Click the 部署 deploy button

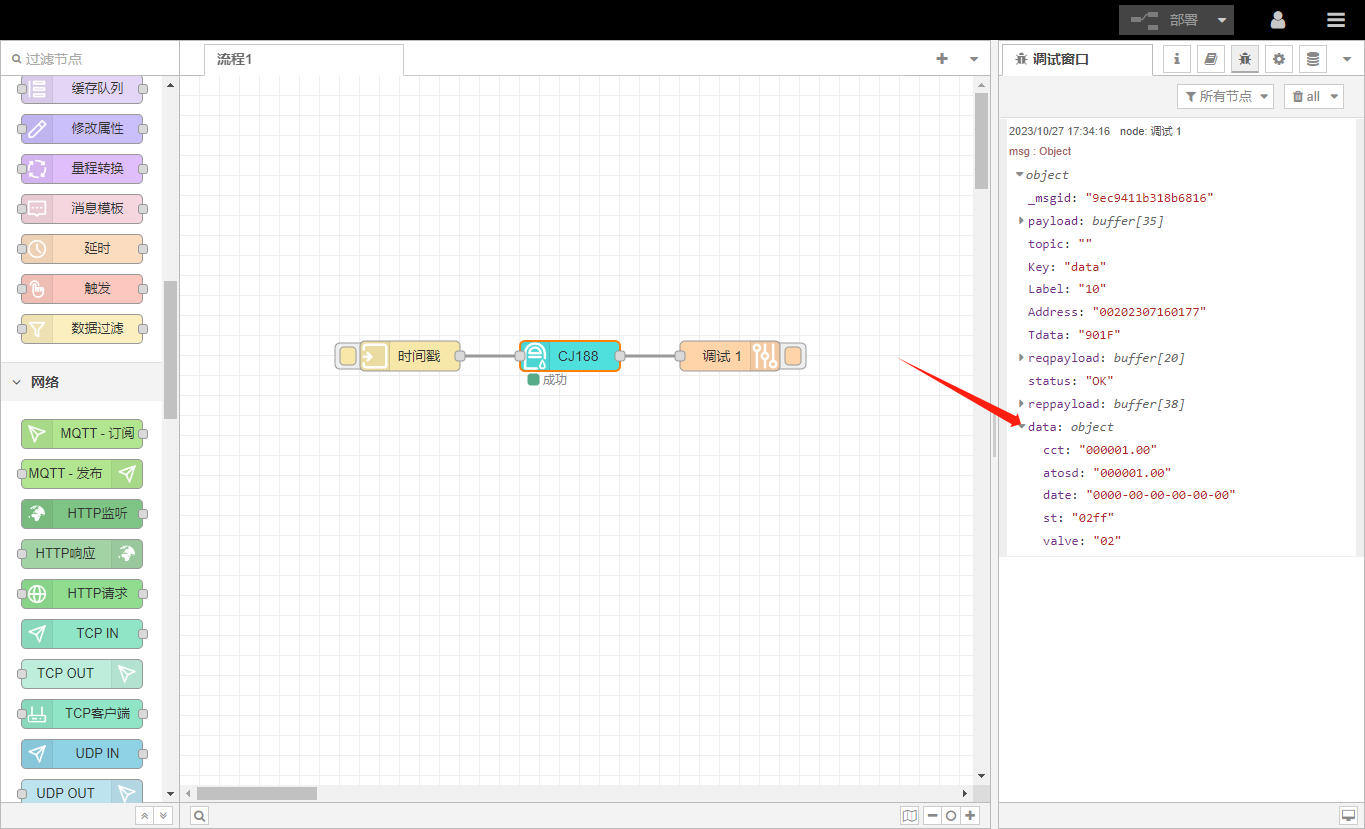1164,20
